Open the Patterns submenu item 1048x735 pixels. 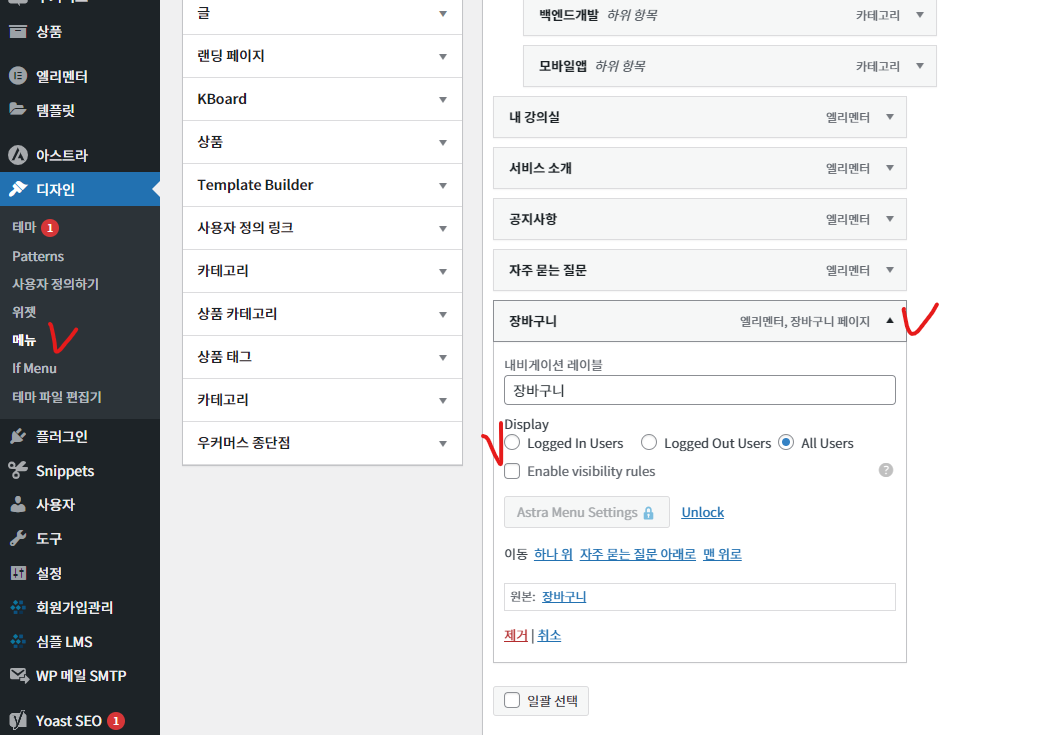(x=38, y=256)
